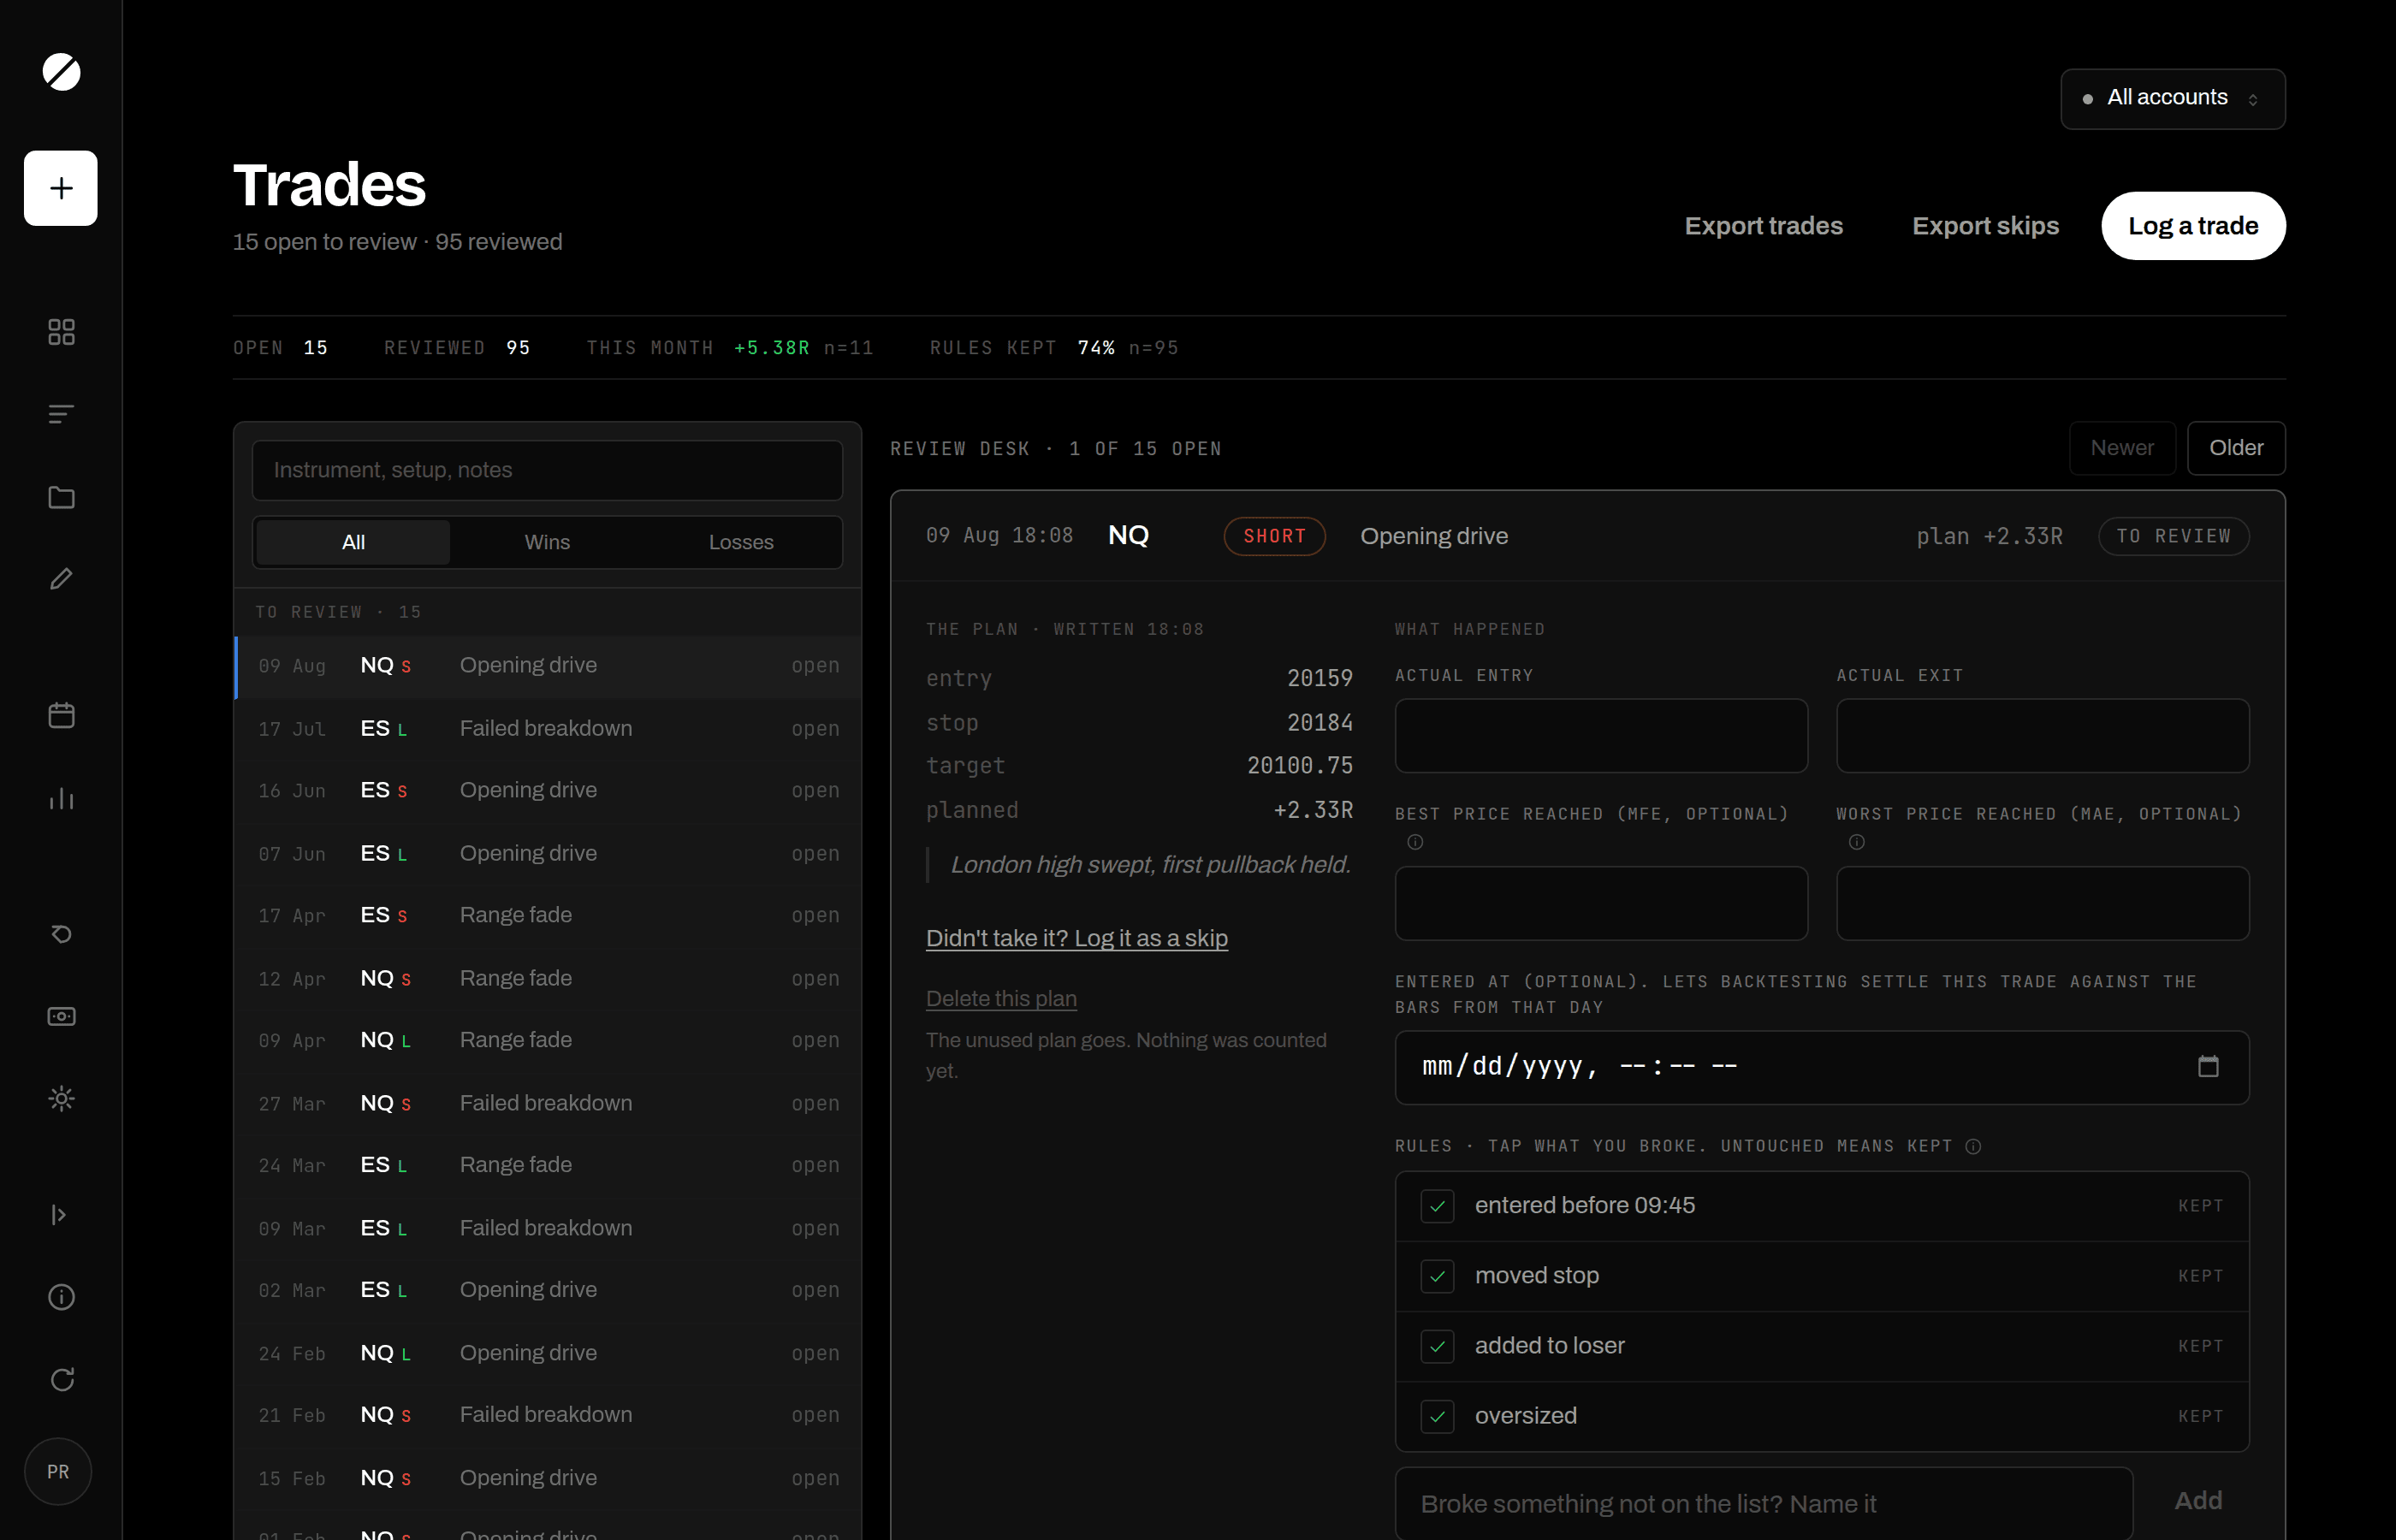Open the calendar sidebar icon

tap(61, 715)
